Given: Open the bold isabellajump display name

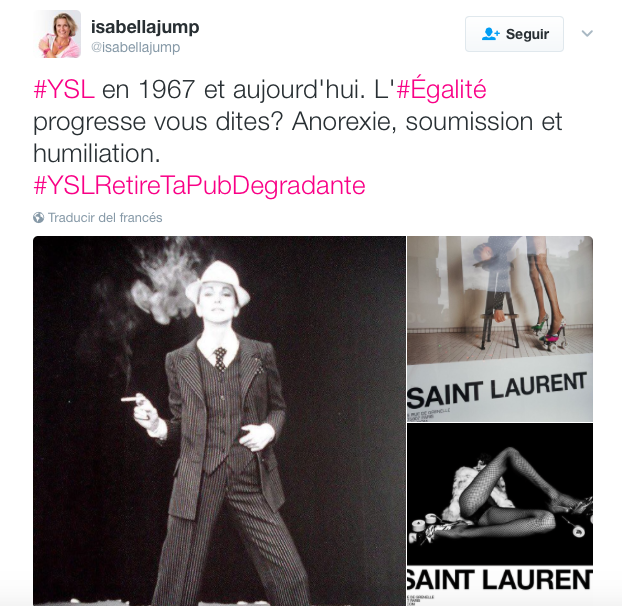Looking at the screenshot, I should tap(145, 27).
